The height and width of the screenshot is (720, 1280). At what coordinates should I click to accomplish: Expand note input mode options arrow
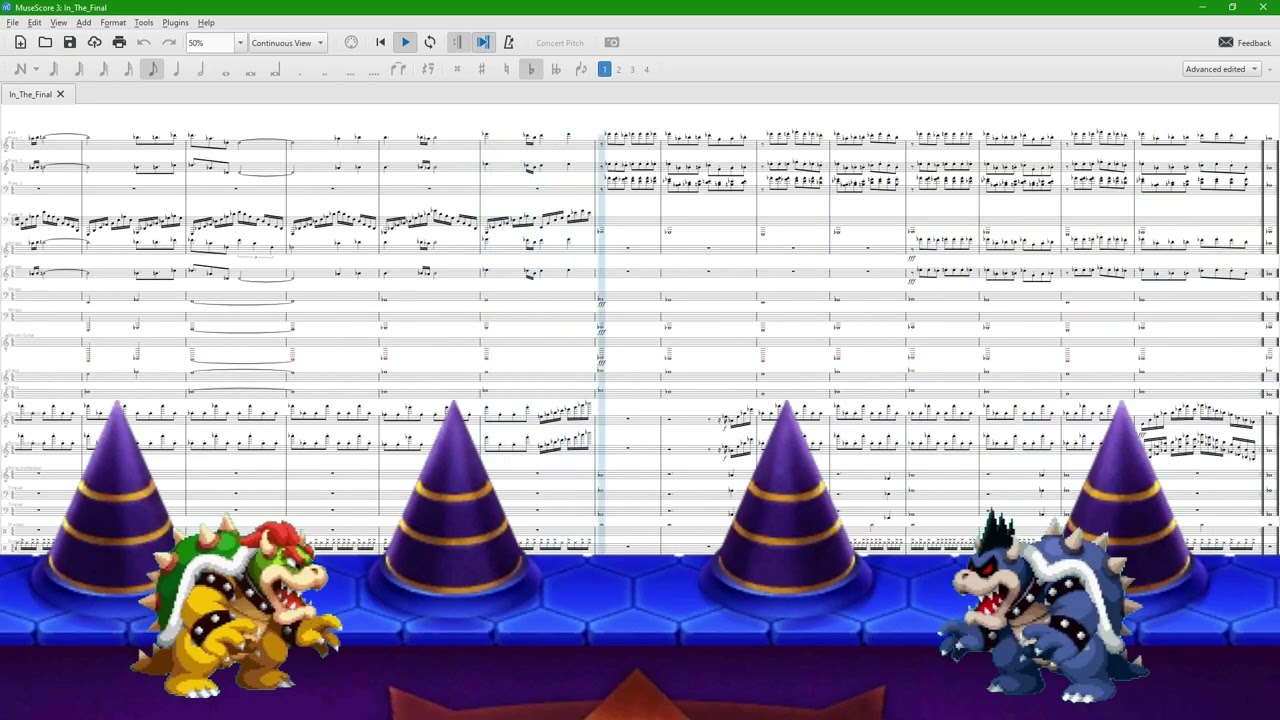pyautogui.click(x=36, y=69)
